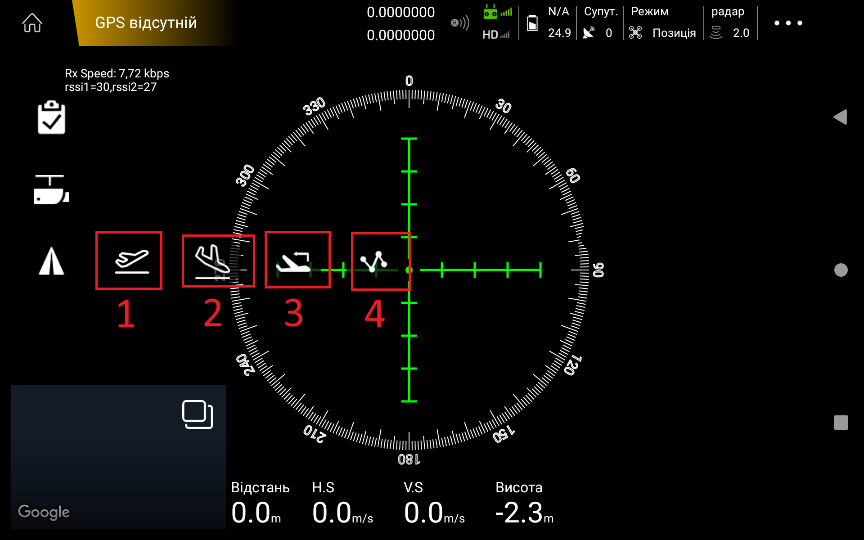Tap the flight navigation arrow icon
The image size is (864, 540).
point(51,261)
